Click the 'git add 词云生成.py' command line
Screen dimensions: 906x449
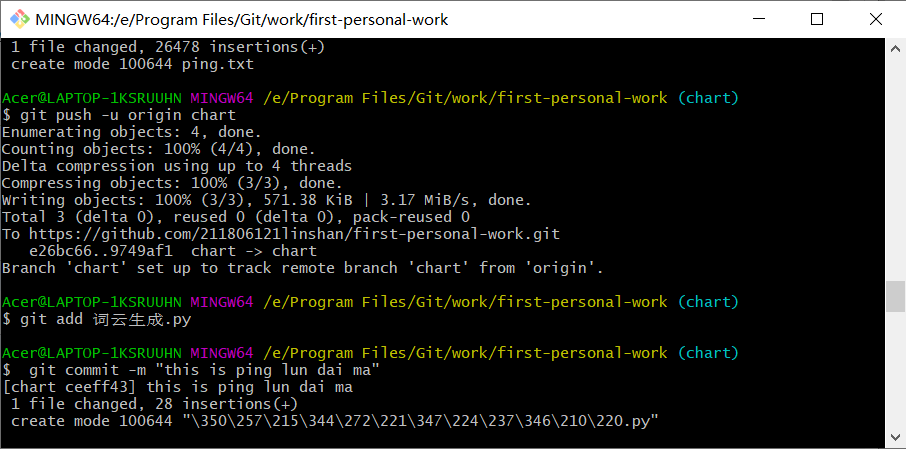coord(105,319)
